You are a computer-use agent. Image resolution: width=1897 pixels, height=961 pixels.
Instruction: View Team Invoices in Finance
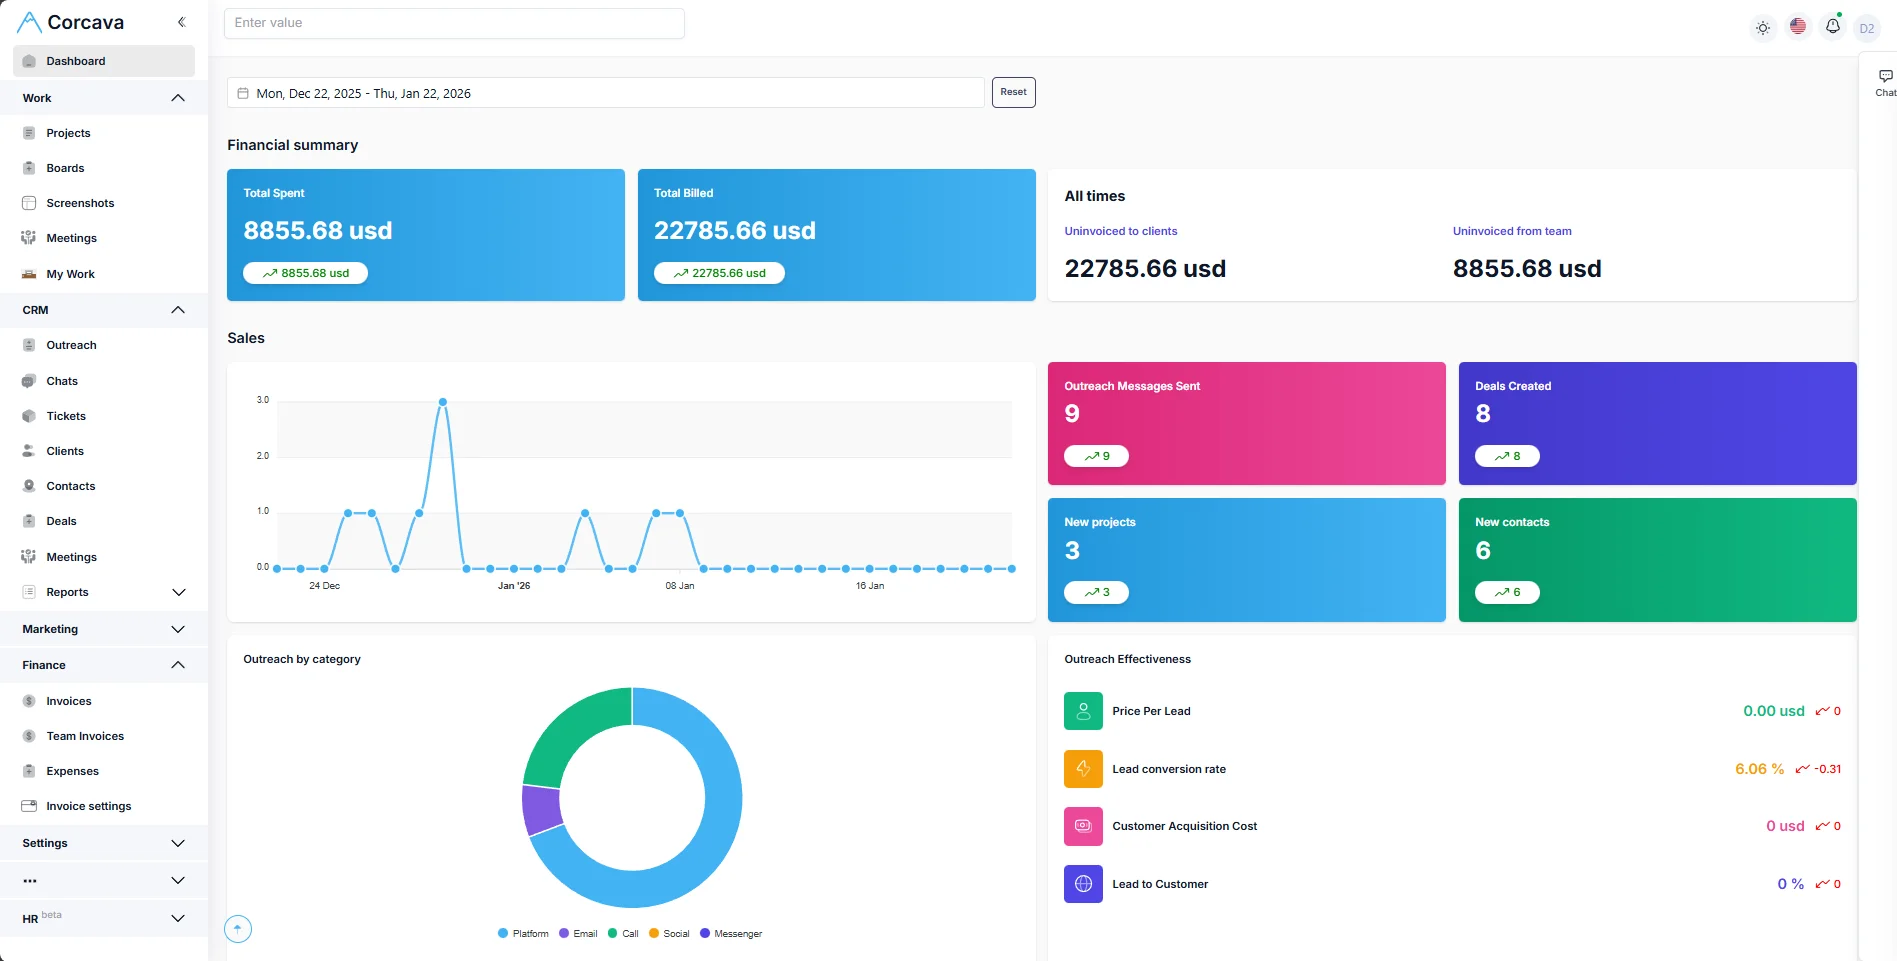[85, 735]
